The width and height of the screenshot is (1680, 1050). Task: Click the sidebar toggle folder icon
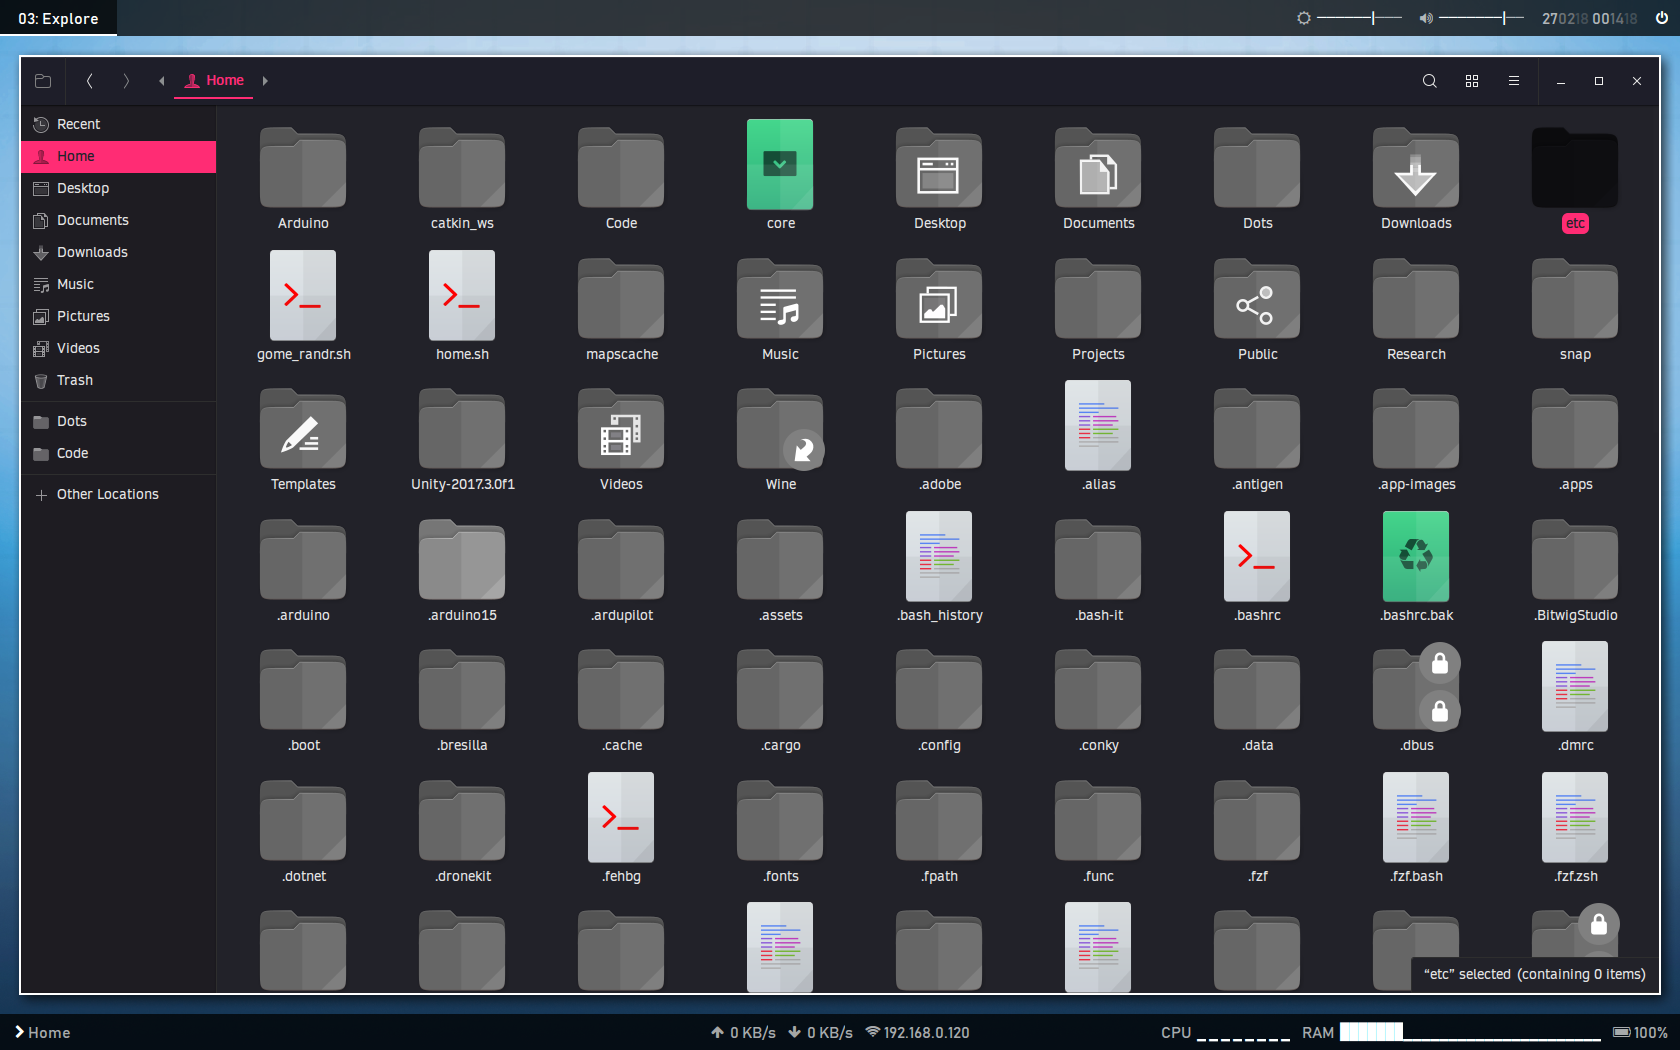tap(43, 81)
